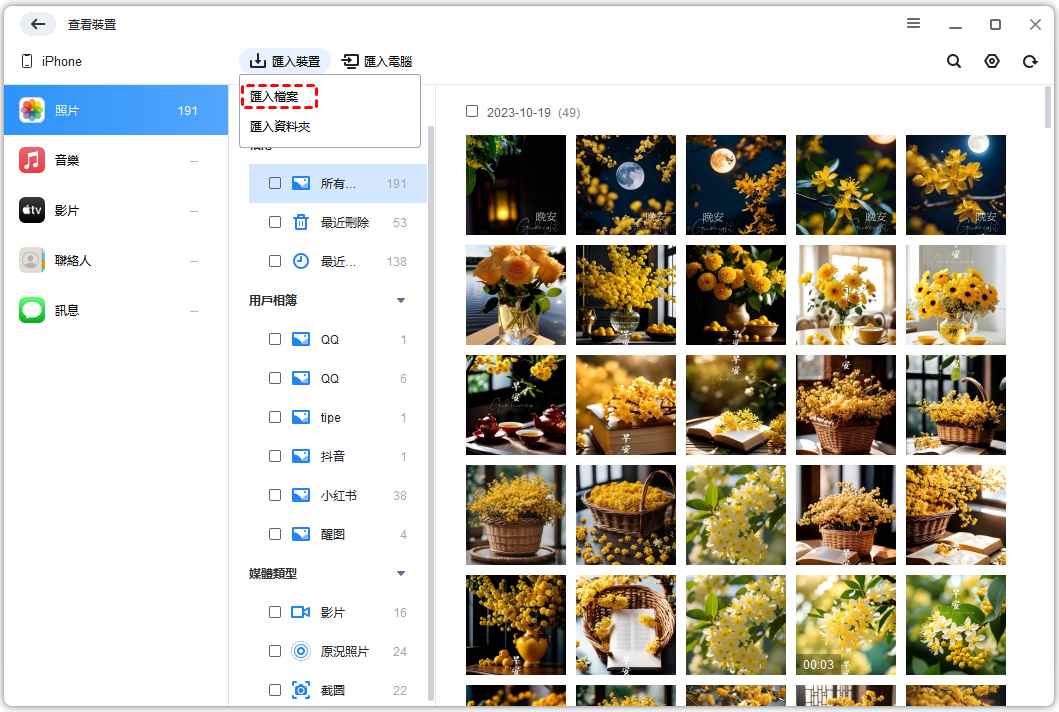Click the 匯入電腦 button
The width and height of the screenshot is (1059, 712).
pyautogui.click(x=377, y=61)
